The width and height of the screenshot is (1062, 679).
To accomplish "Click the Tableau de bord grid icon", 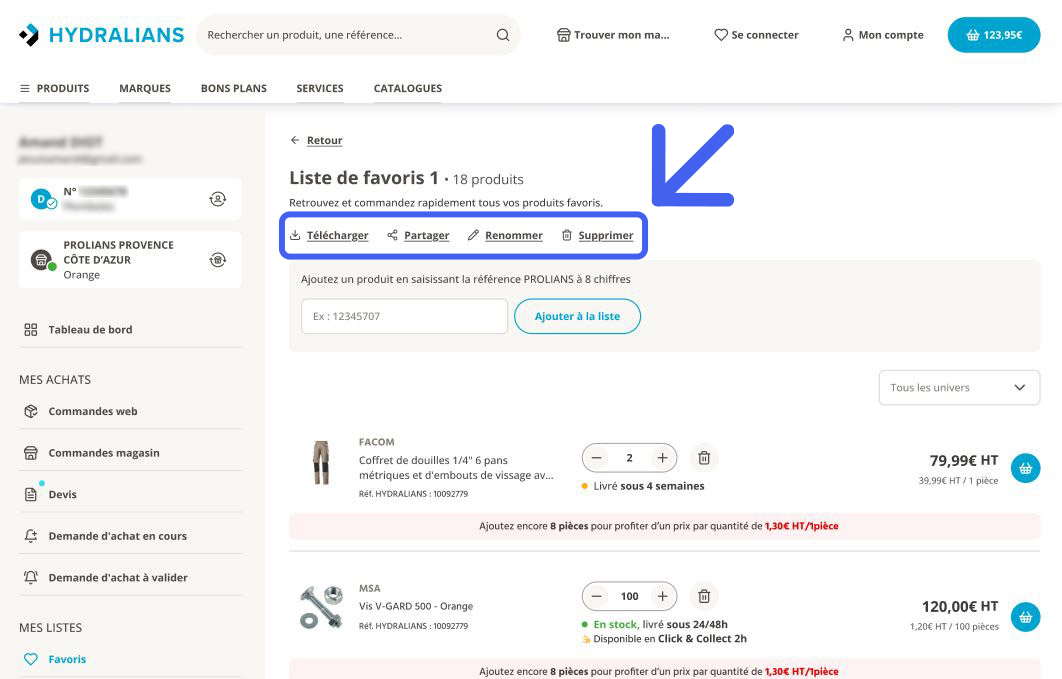I will tap(30, 330).
